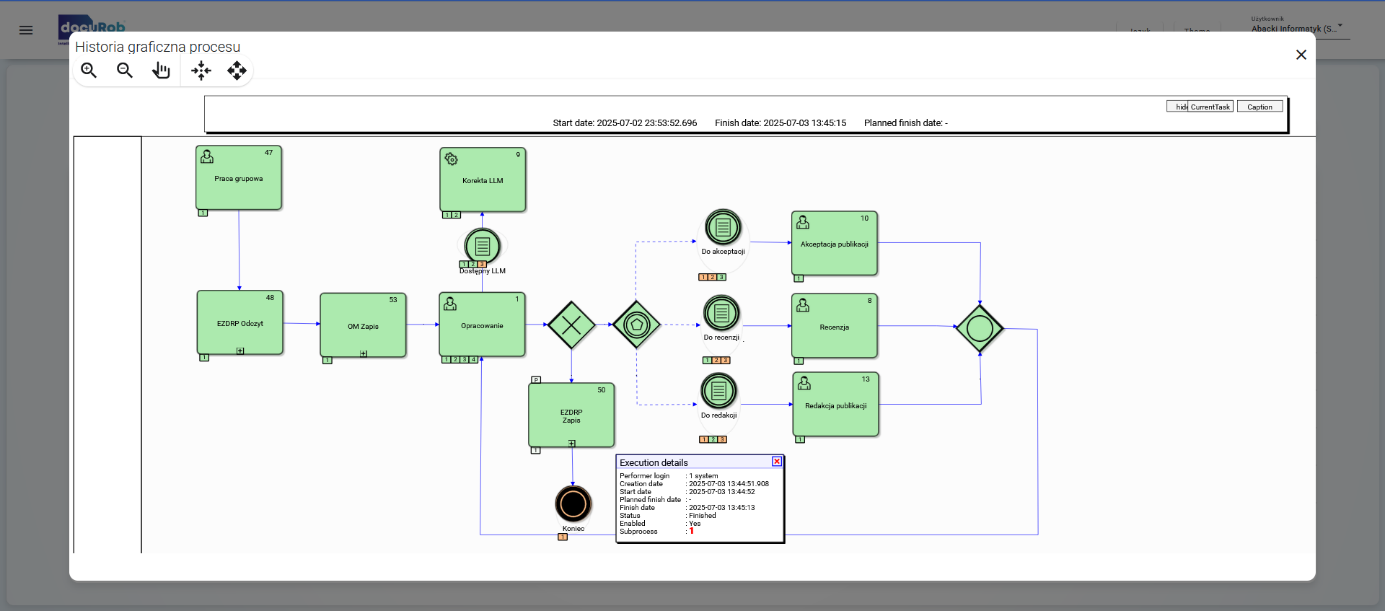
Task: Open the hamburger main menu
Action: pyautogui.click(x=26, y=30)
